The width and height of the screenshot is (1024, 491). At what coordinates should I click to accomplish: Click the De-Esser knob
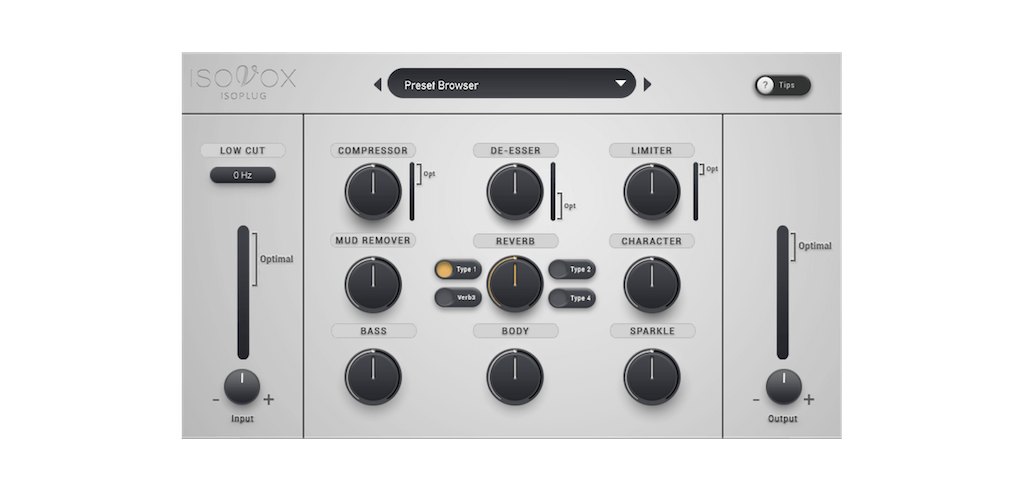(515, 192)
